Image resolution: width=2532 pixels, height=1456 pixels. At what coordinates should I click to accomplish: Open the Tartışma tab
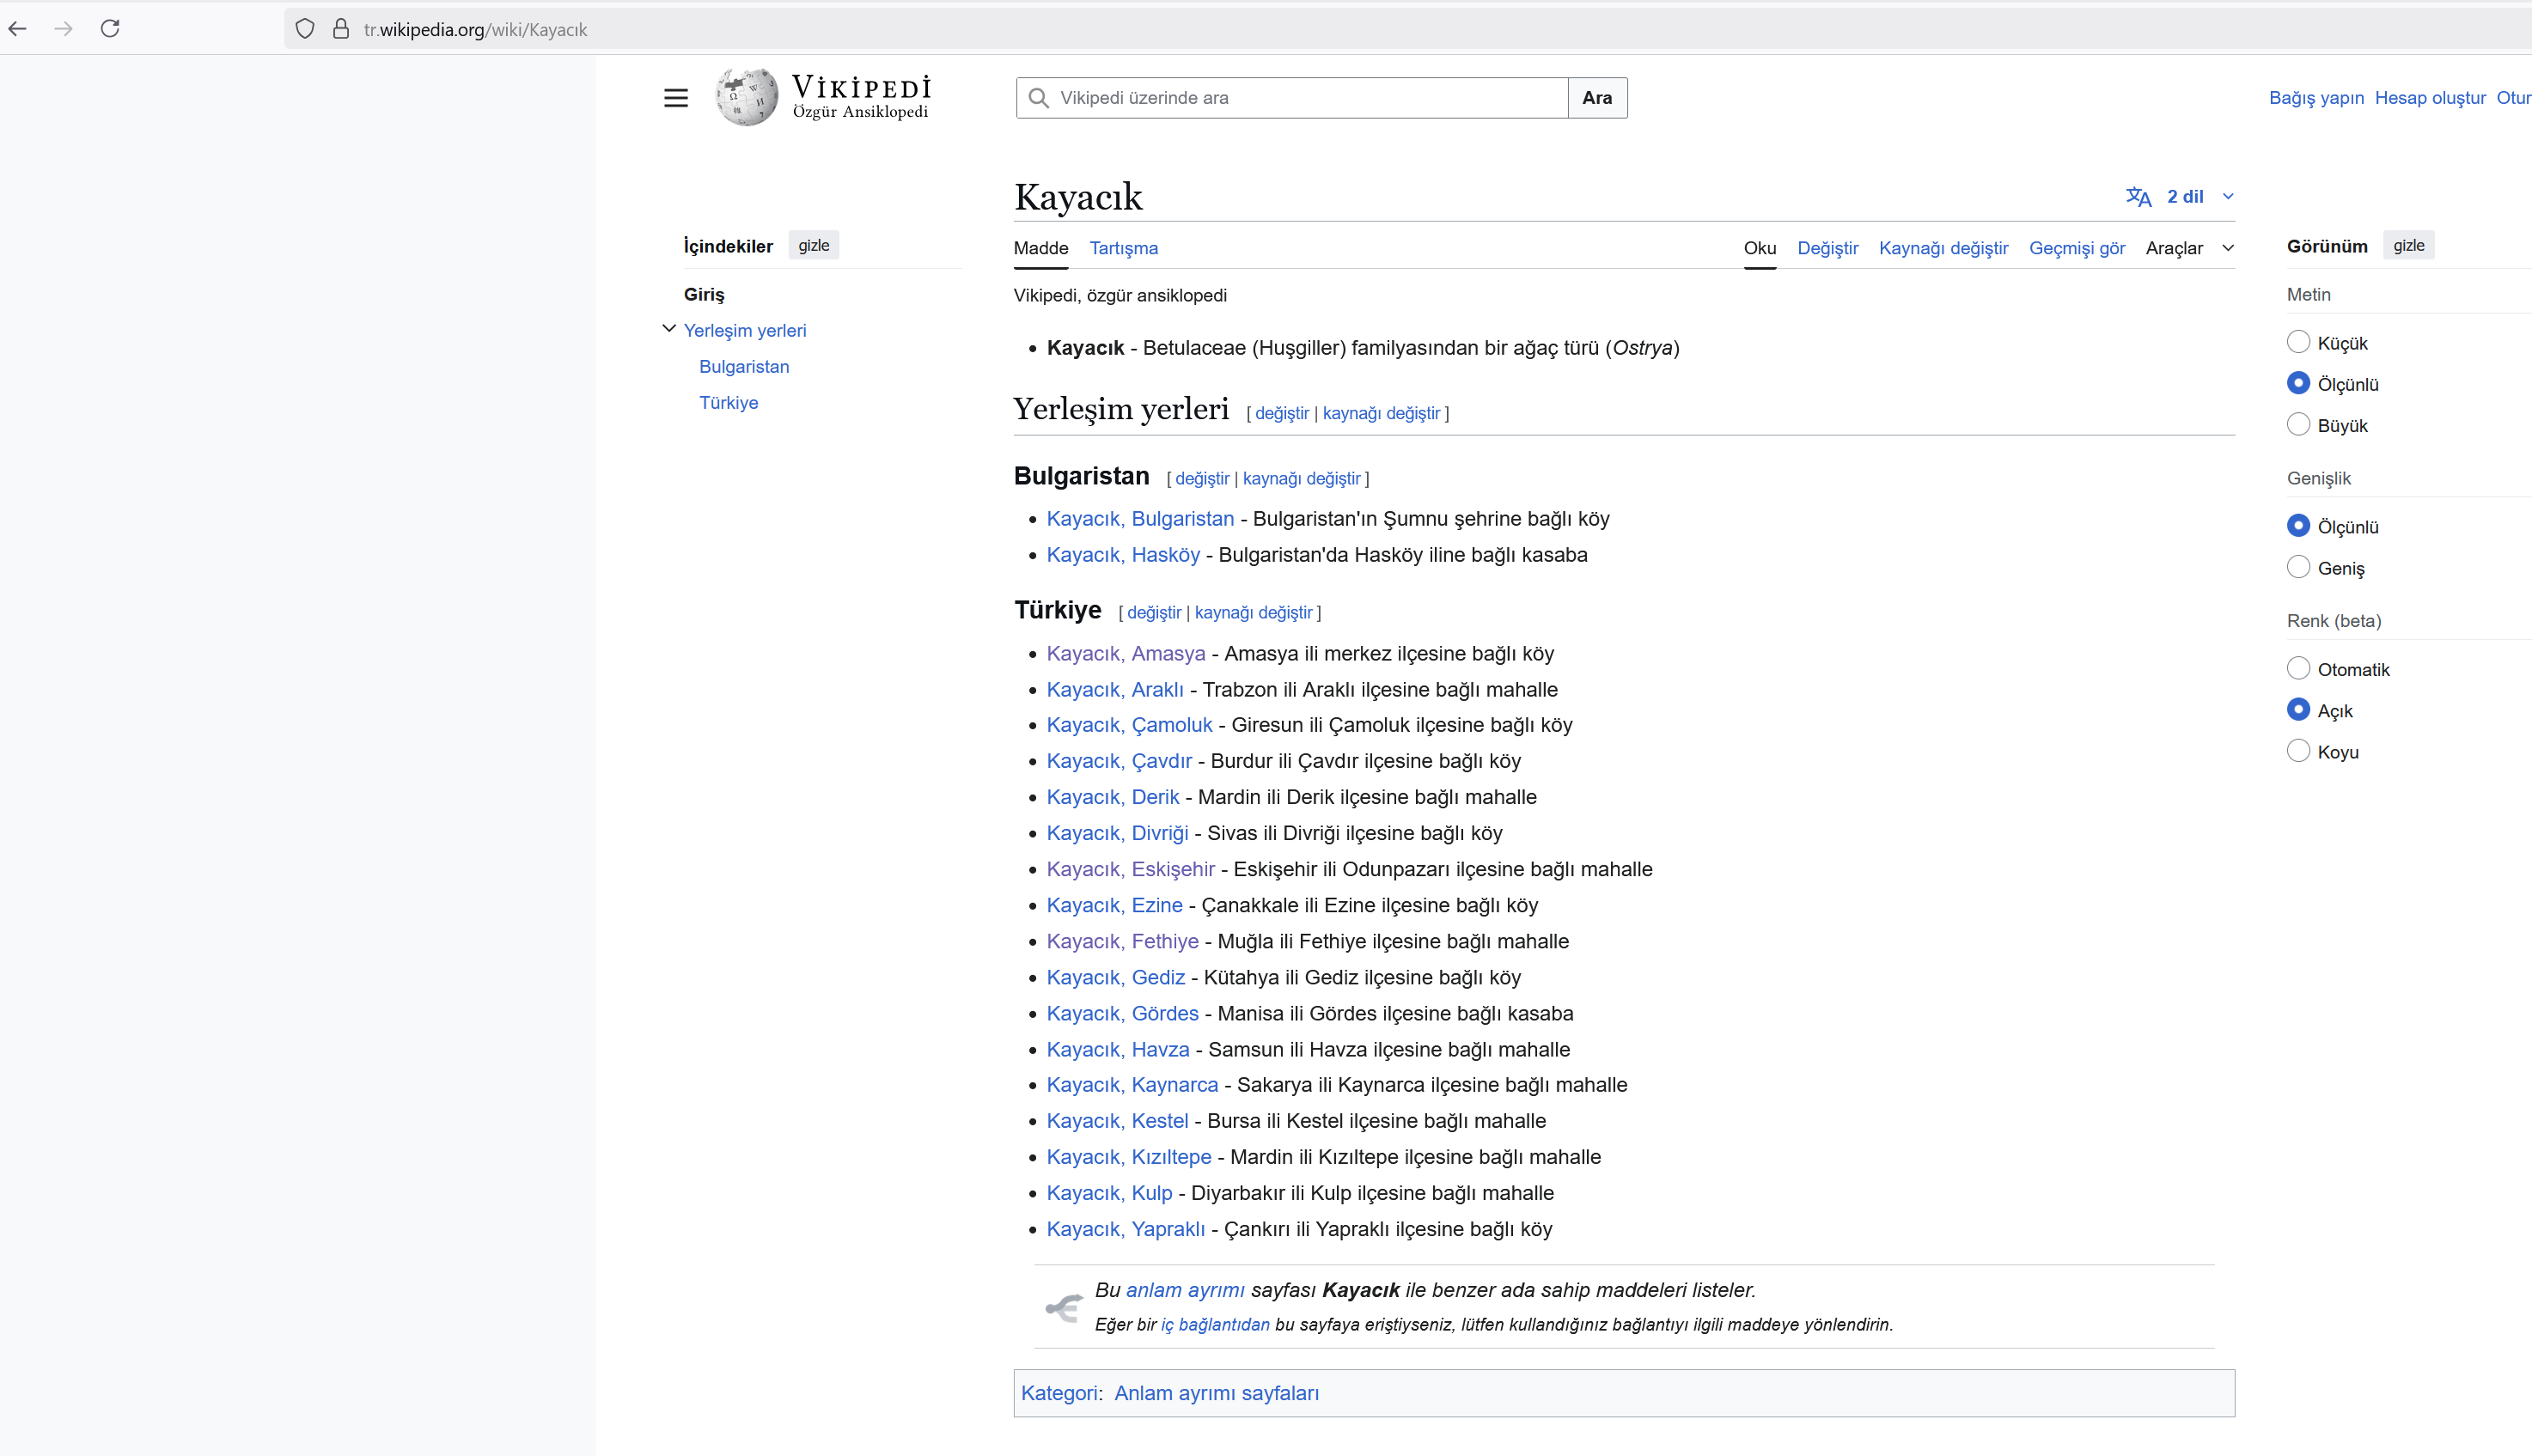[1123, 248]
